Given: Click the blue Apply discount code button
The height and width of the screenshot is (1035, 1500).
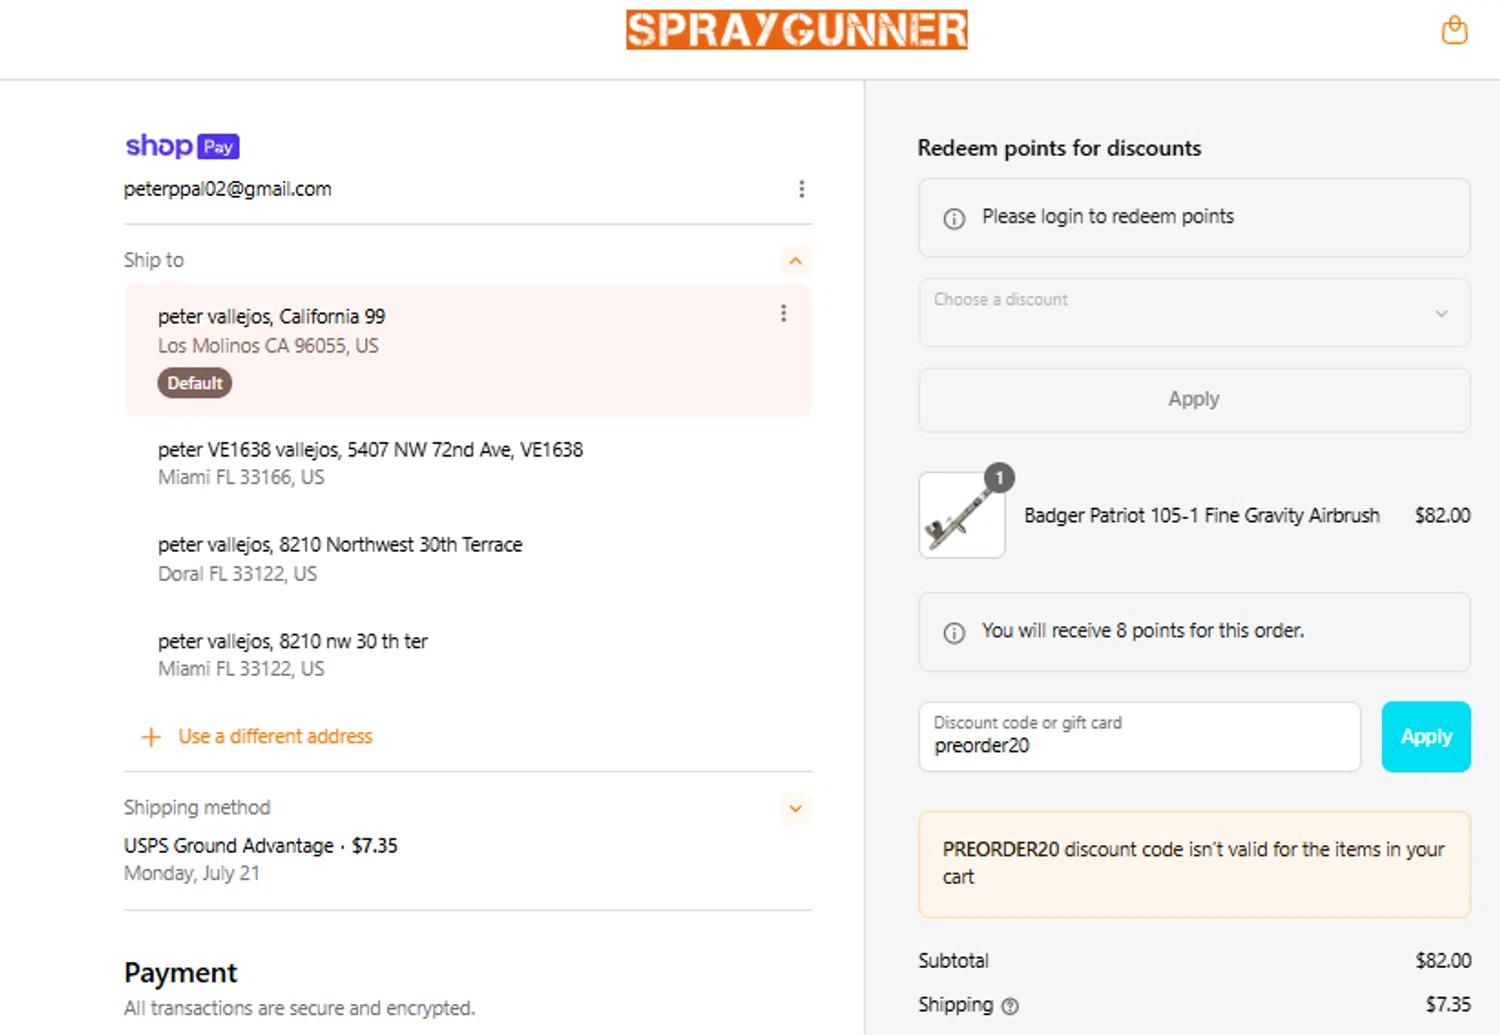Looking at the screenshot, I should [1426, 737].
